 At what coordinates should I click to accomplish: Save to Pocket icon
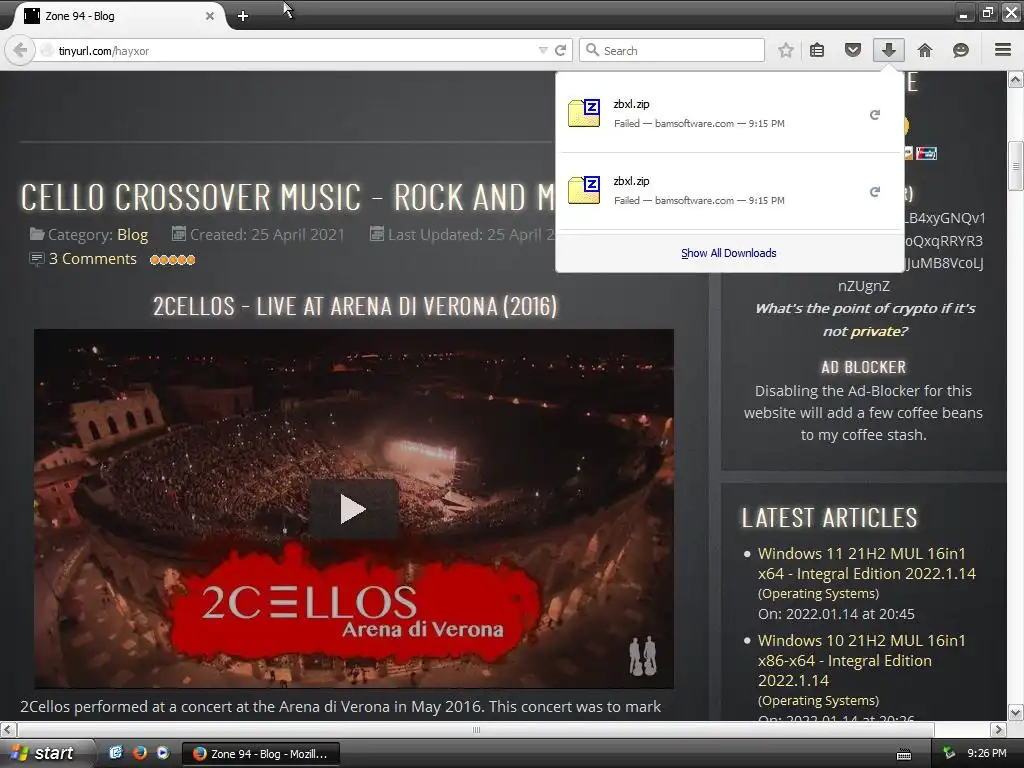click(x=852, y=50)
